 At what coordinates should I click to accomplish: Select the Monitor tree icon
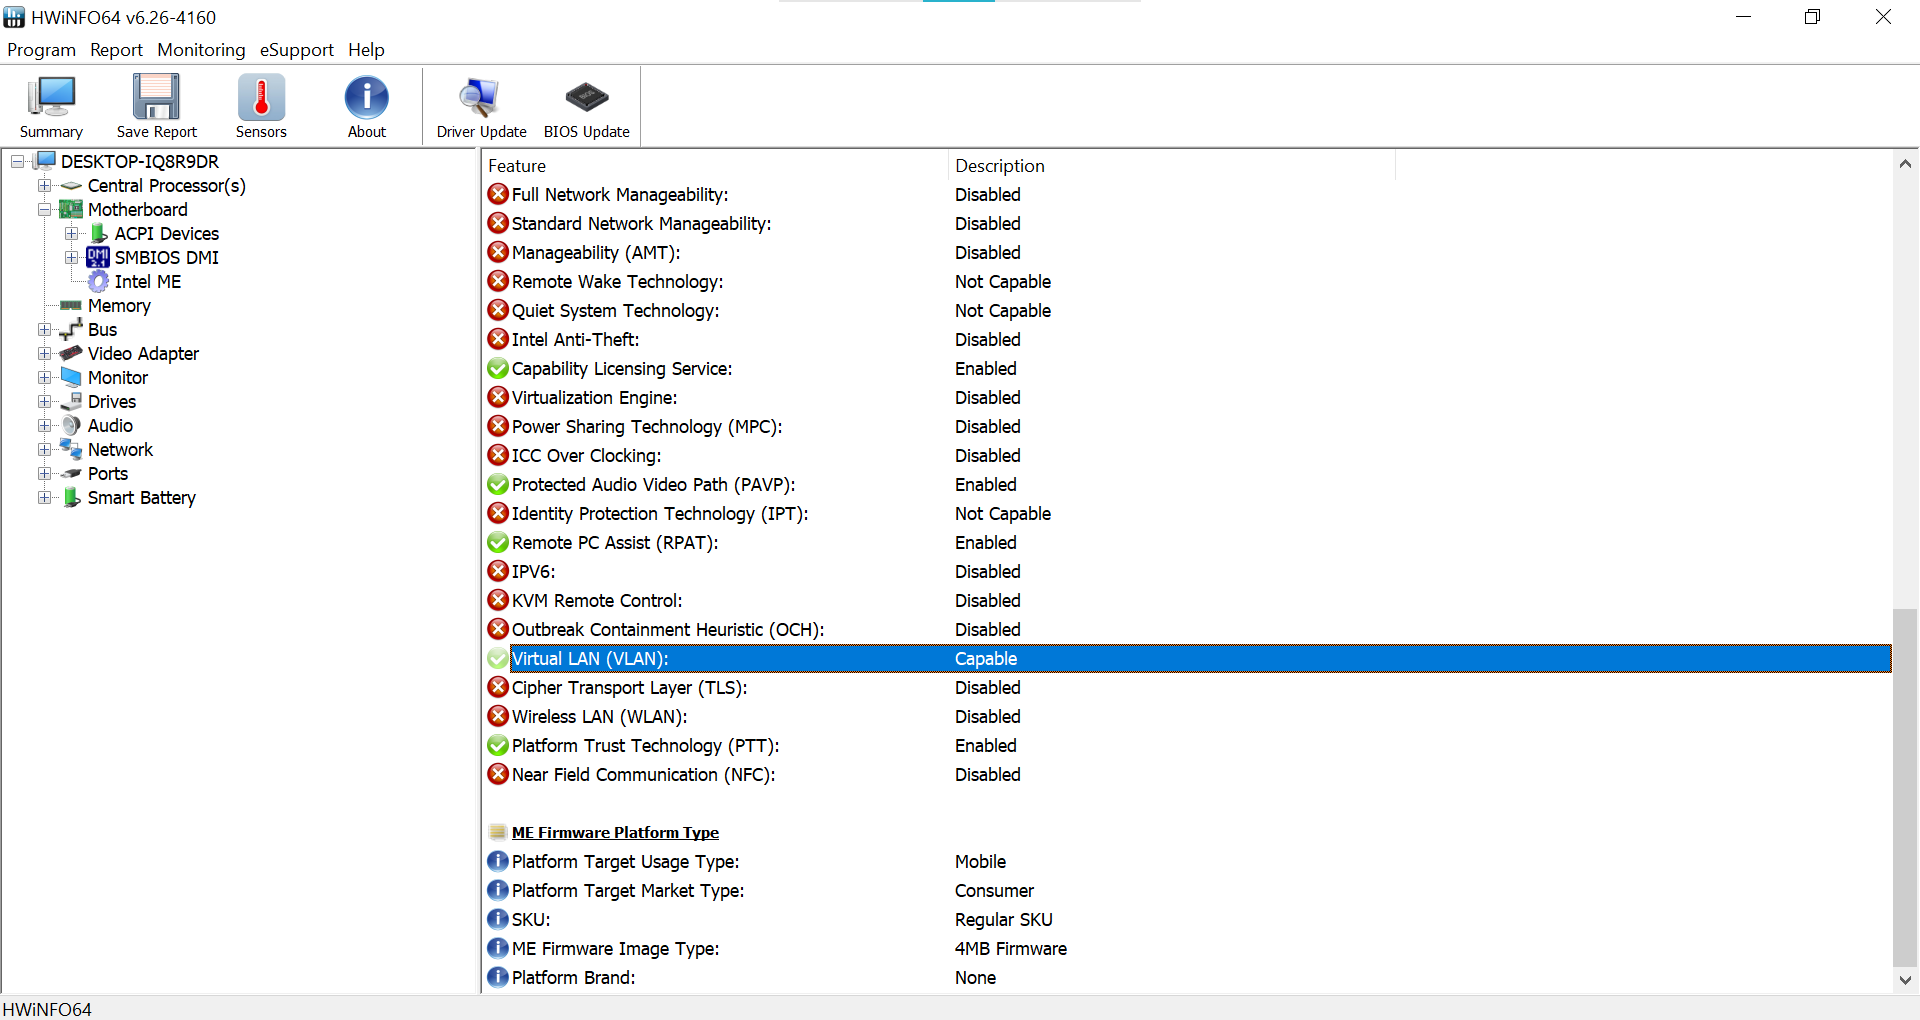coord(71,377)
